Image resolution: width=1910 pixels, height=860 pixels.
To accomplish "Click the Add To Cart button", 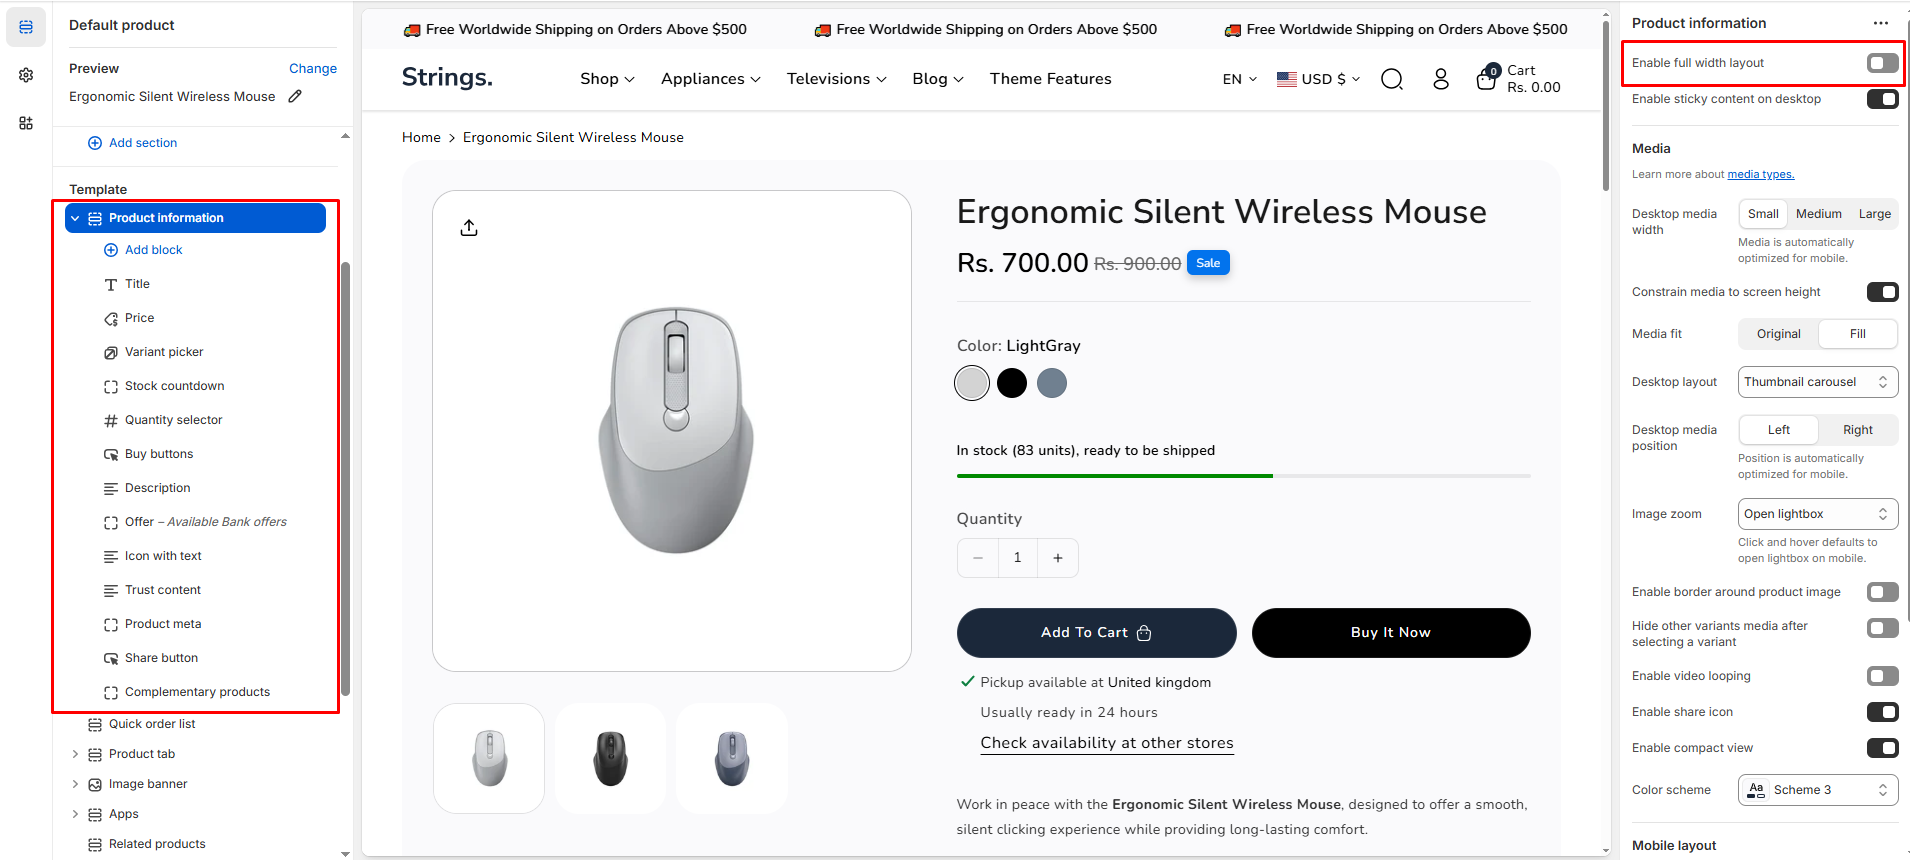I will [1096, 633].
